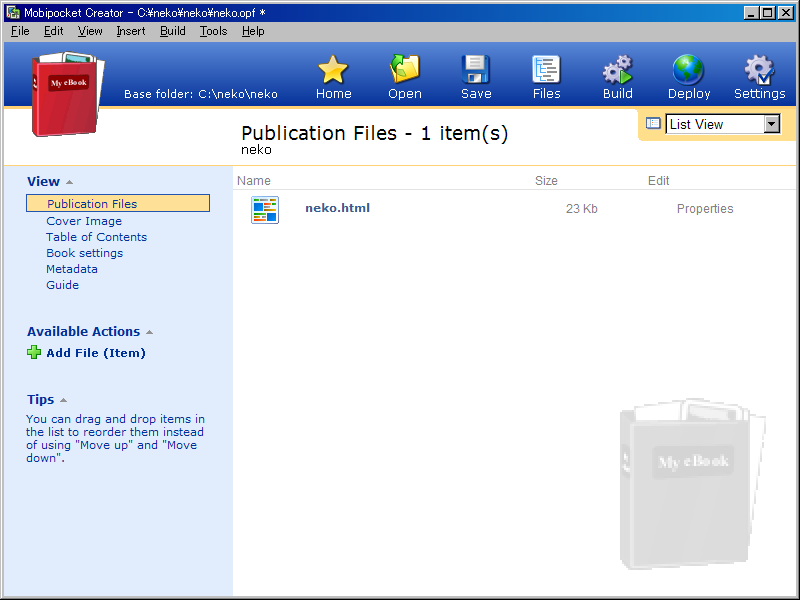Viewport: 800px width, 600px height.
Task: Click the green plus Add File icon
Action: [34, 352]
